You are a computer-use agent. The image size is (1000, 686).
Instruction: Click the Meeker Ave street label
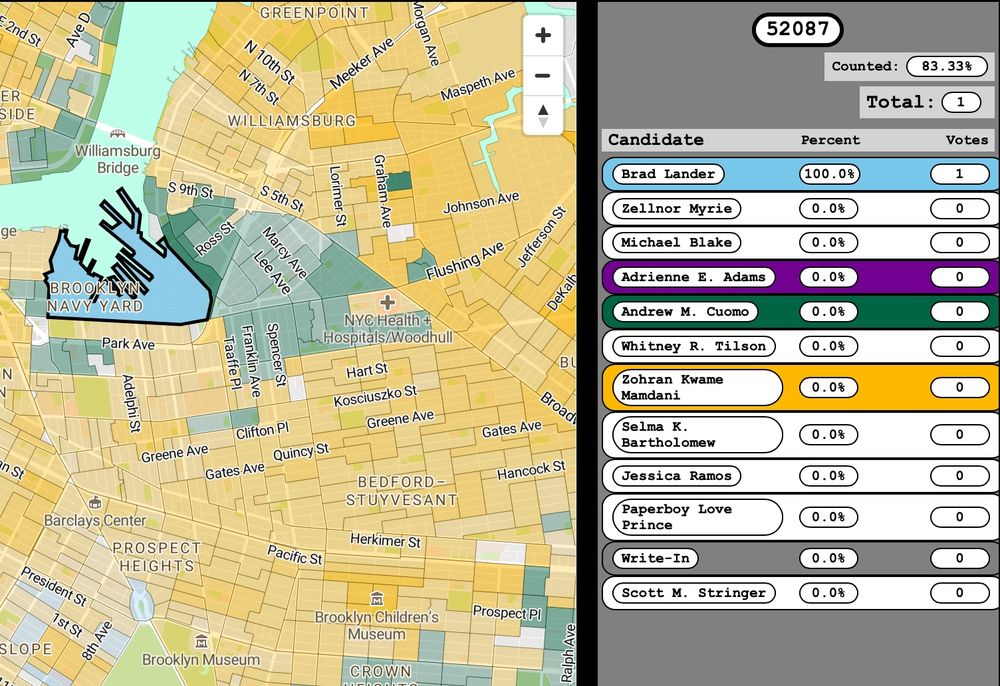tap(362, 62)
